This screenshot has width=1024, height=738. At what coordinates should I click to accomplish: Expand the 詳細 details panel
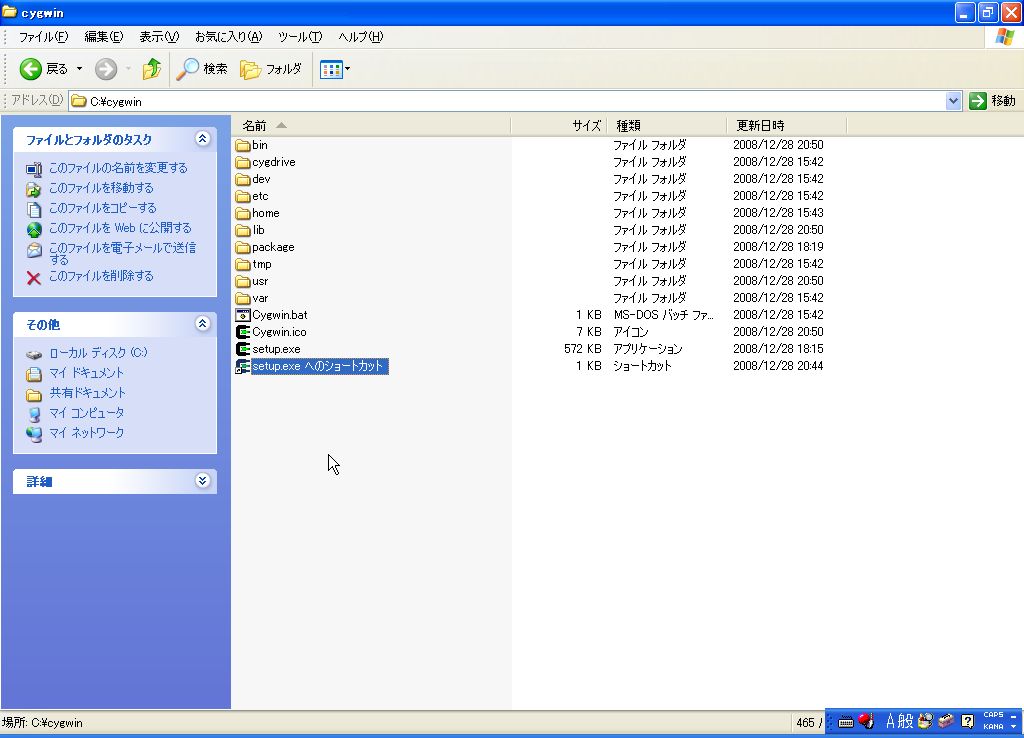click(x=202, y=481)
